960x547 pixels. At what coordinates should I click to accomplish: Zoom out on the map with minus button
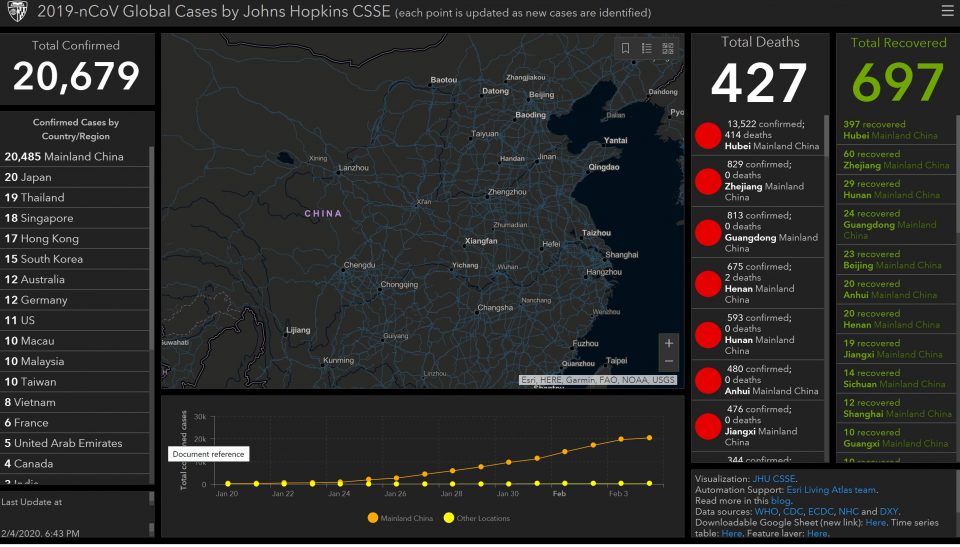(669, 361)
